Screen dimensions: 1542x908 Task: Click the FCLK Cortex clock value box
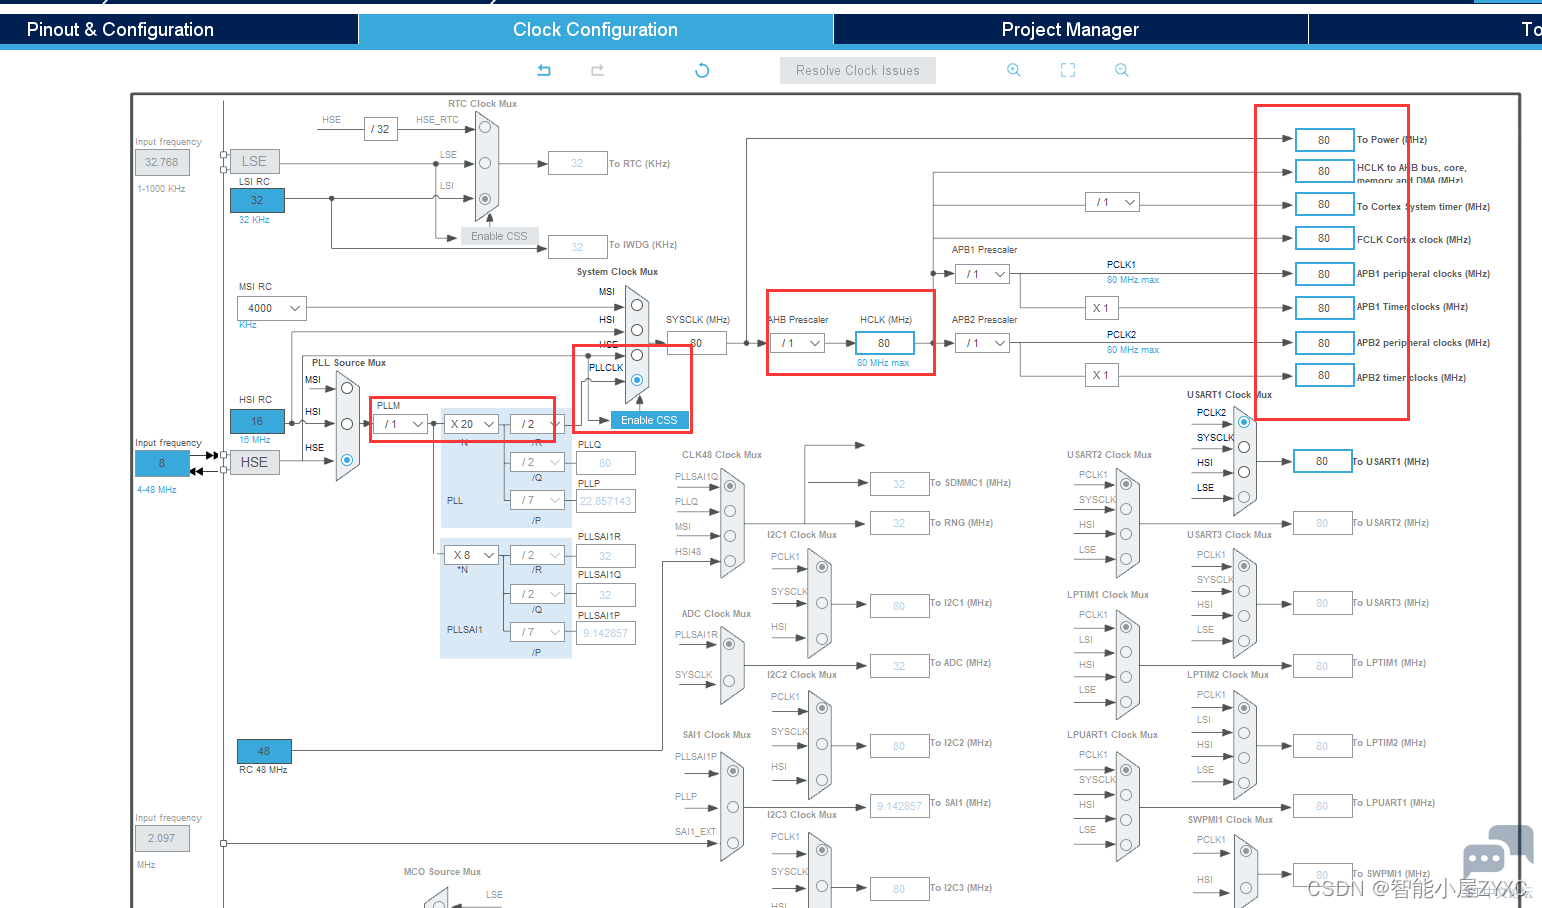[1324, 238]
